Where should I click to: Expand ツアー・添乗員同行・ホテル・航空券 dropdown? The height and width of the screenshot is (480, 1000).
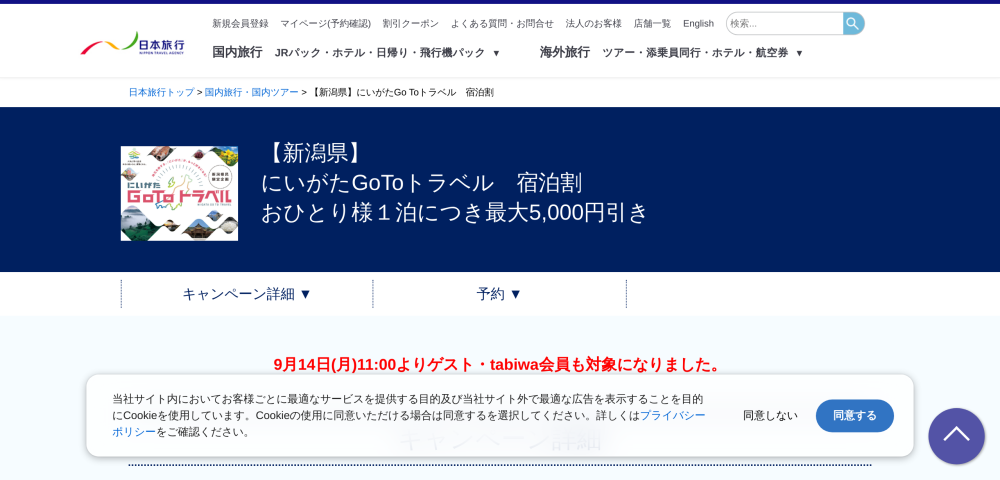702,53
